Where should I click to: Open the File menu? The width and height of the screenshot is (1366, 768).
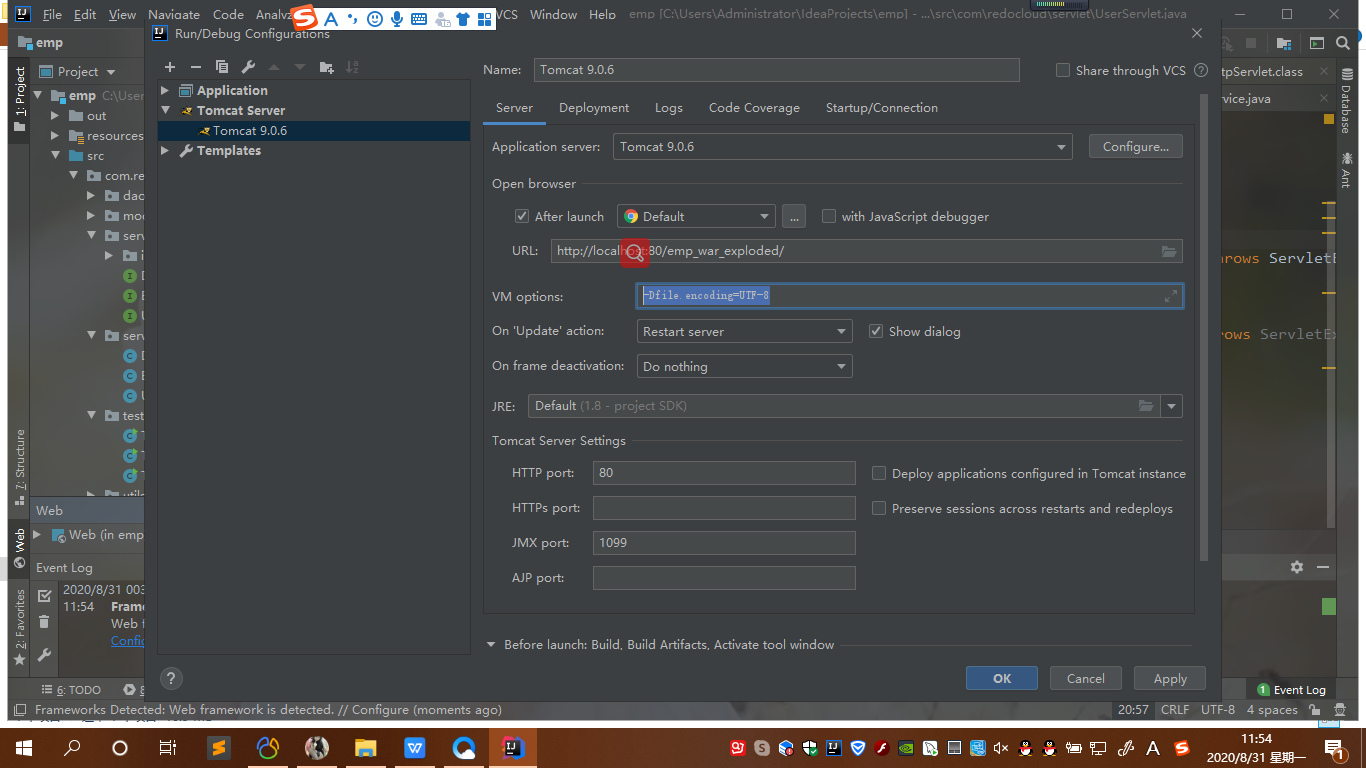pos(52,15)
